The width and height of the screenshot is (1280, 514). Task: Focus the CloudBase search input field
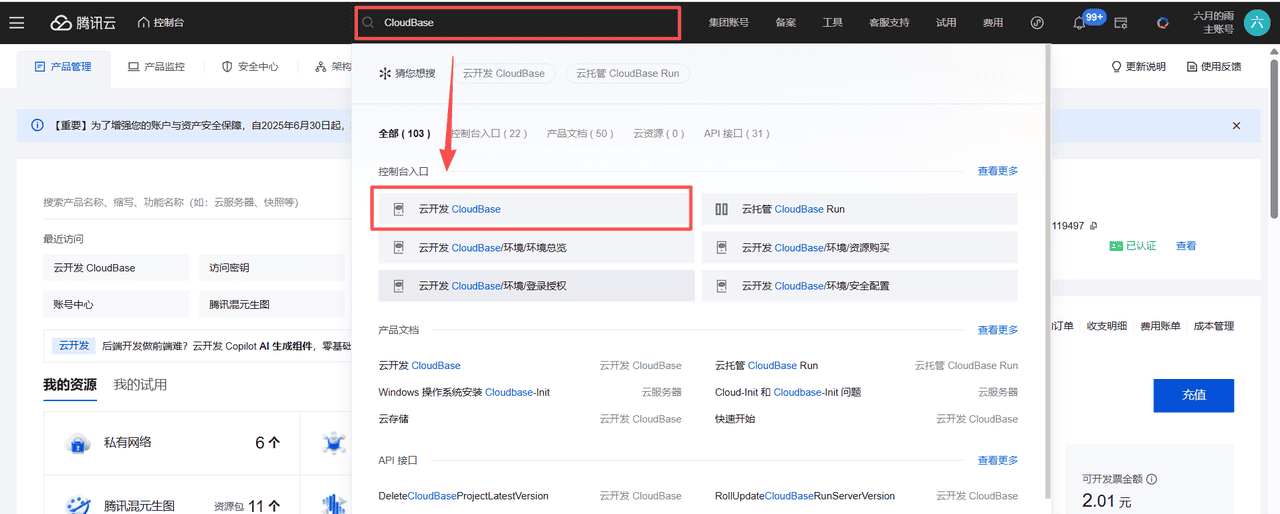point(518,22)
